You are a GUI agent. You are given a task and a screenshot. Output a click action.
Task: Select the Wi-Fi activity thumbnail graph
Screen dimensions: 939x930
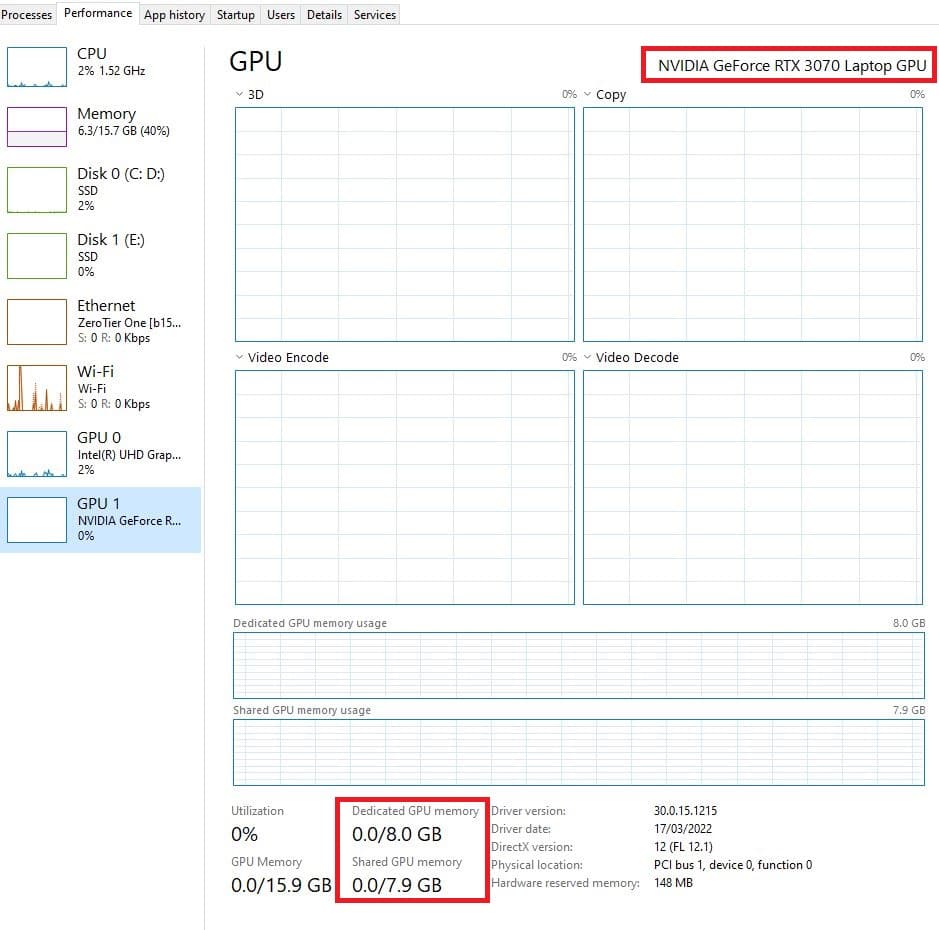pyautogui.click(x=37, y=387)
